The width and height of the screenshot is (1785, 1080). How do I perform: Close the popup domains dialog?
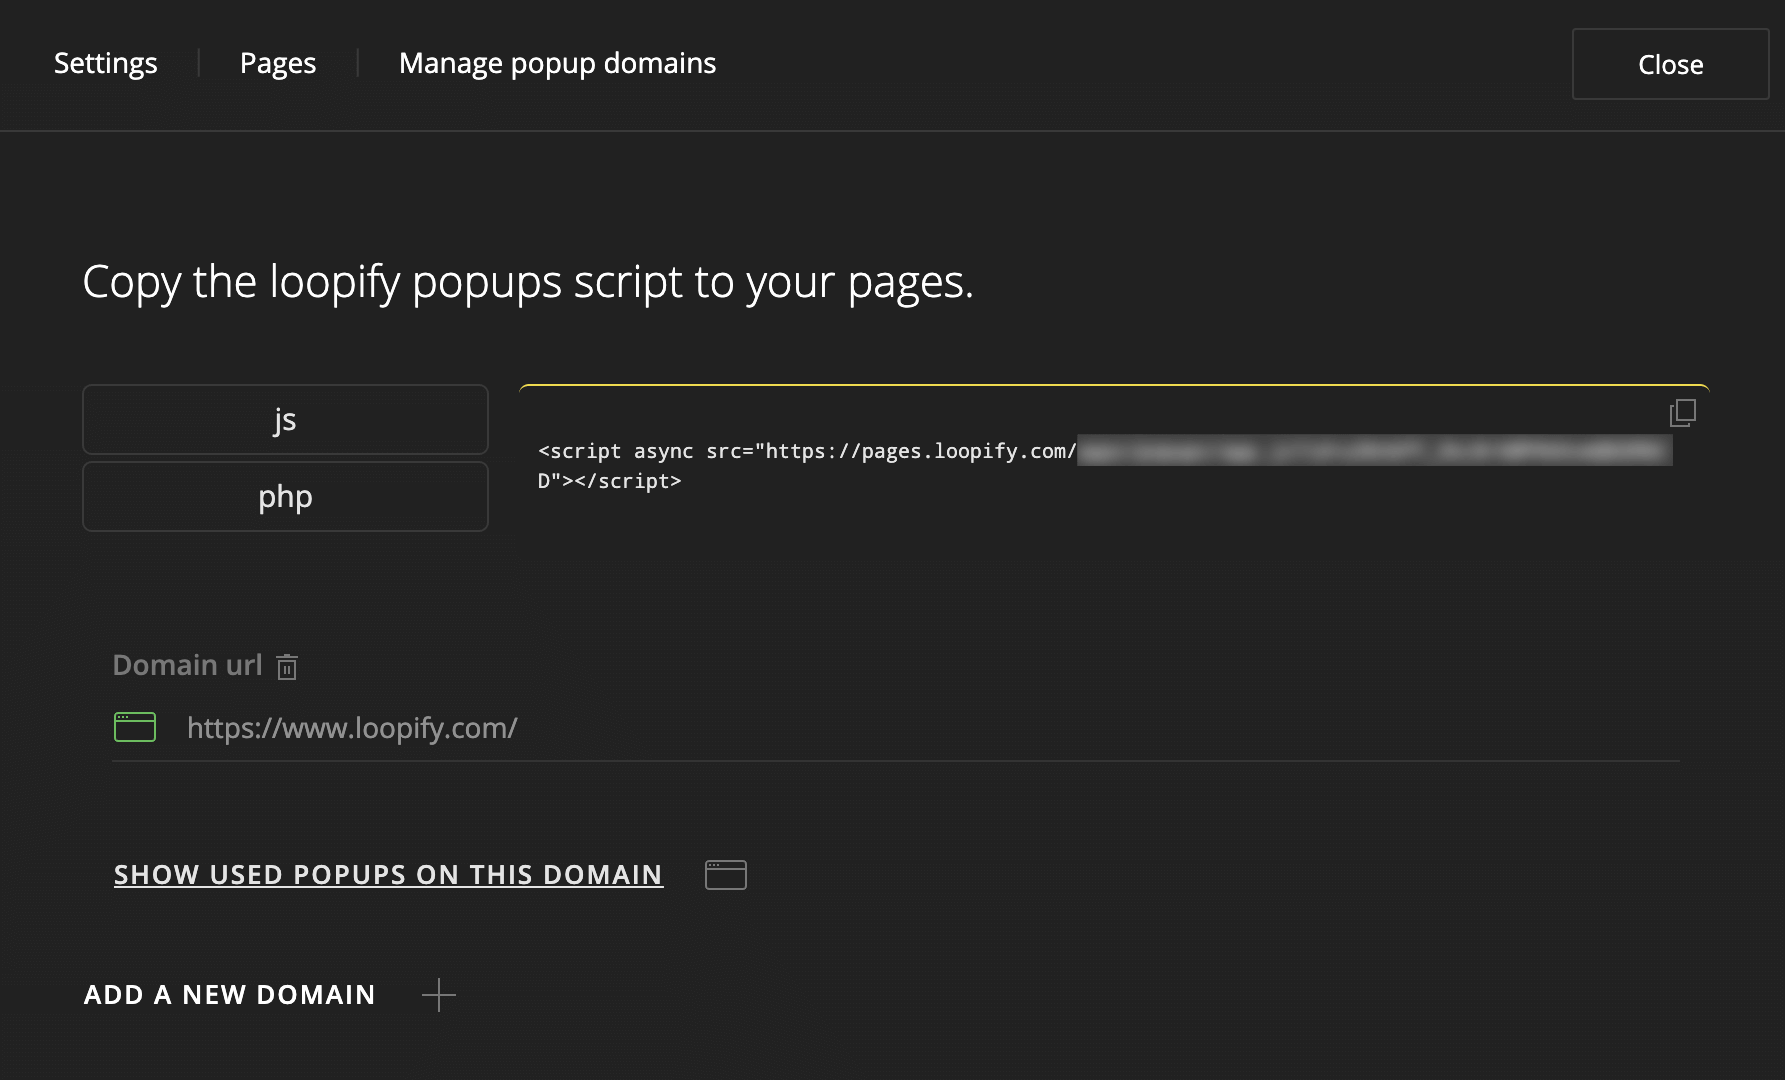tap(1670, 64)
